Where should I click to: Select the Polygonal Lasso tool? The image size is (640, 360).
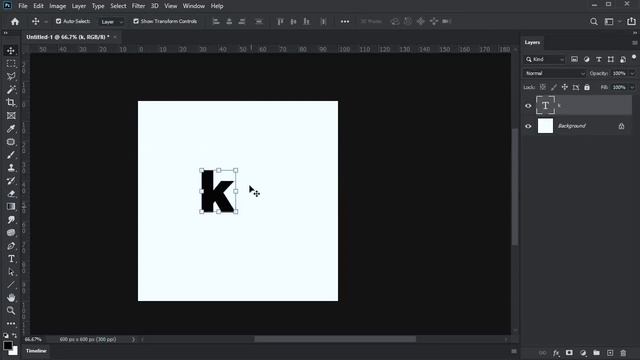(11, 77)
